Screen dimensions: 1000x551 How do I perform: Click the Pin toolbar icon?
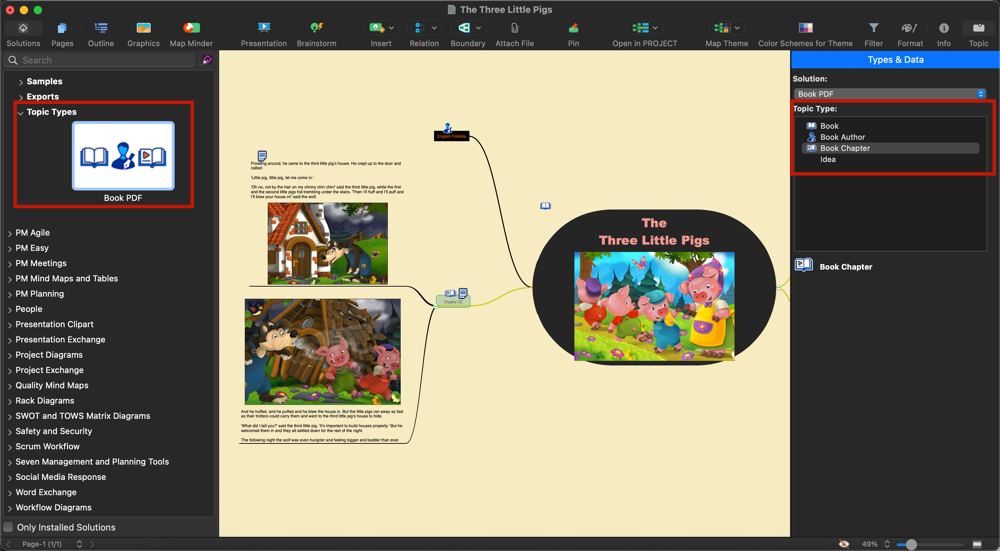573,28
